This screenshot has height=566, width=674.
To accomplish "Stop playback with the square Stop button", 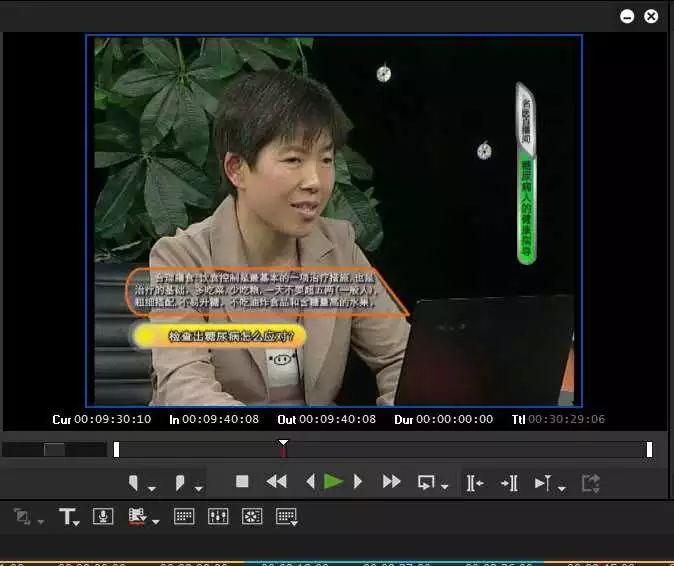I will tap(242, 481).
